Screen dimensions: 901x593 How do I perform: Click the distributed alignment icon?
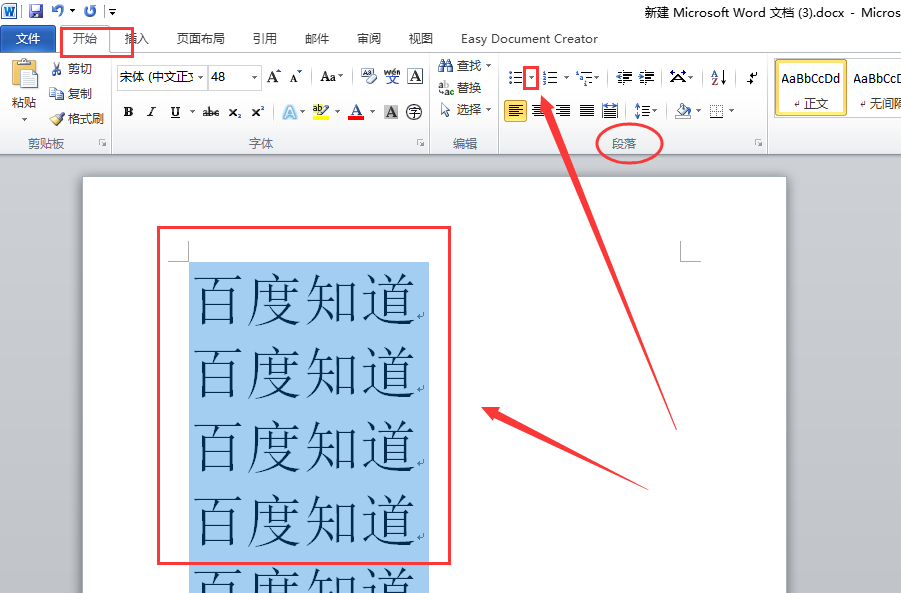[x=610, y=110]
